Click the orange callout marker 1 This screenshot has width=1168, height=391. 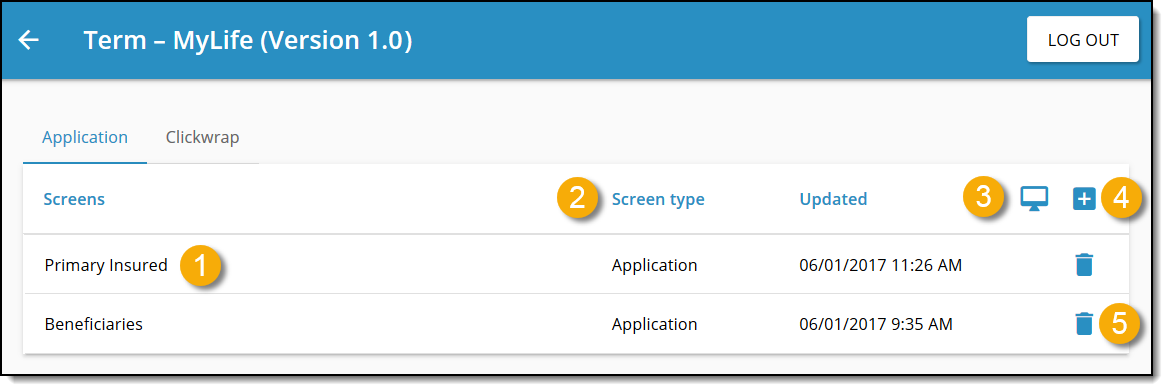pyautogui.click(x=200, y=265)
